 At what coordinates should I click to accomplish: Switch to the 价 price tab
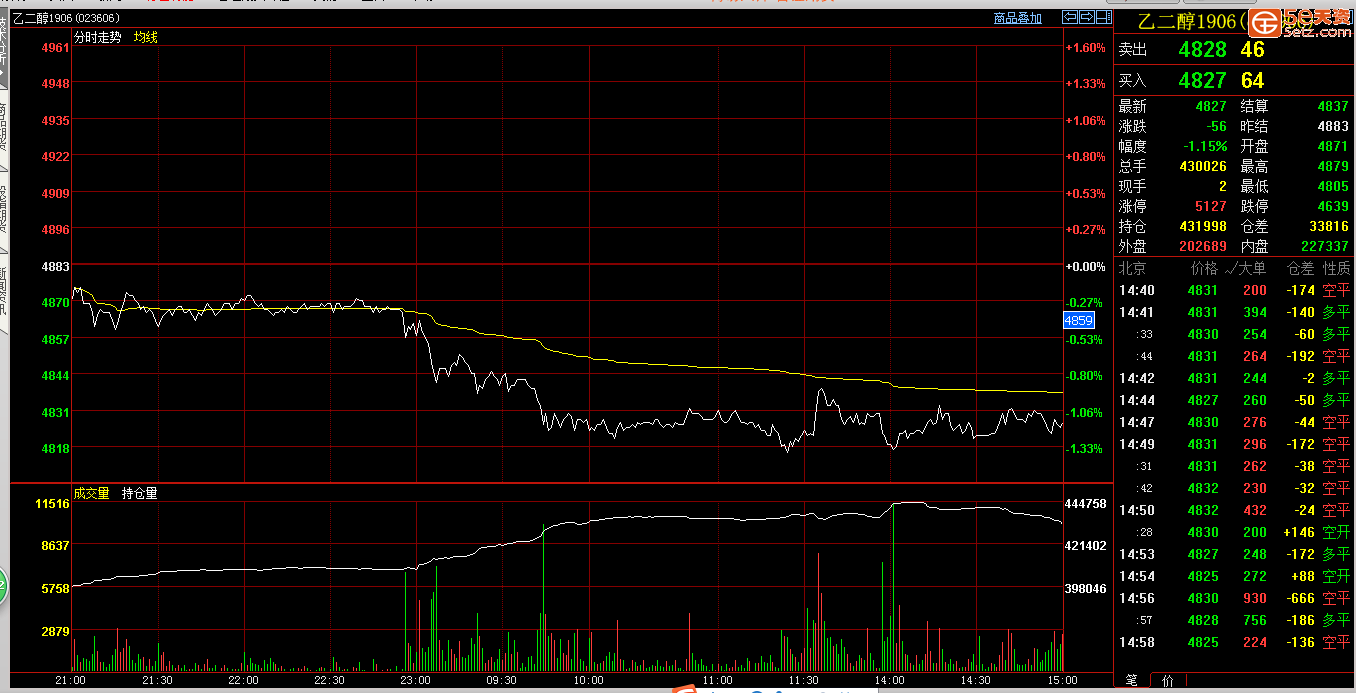[x=1167, y=681]
